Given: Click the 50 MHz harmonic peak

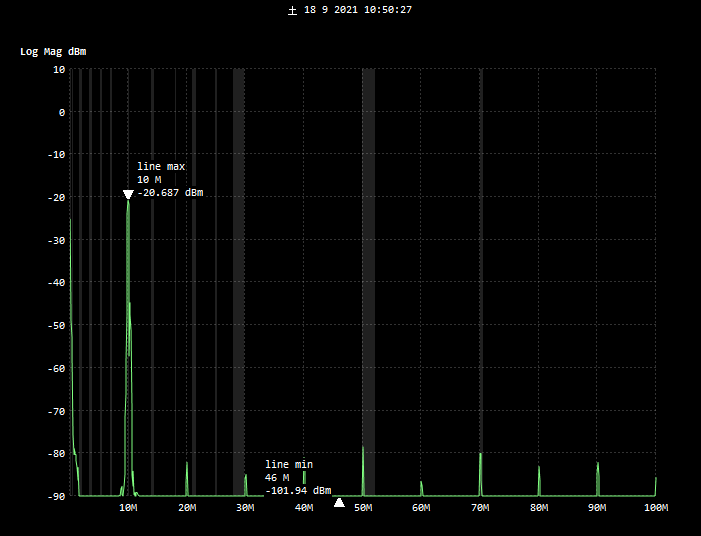Looking at the screenshot, I should pos(363,470).
